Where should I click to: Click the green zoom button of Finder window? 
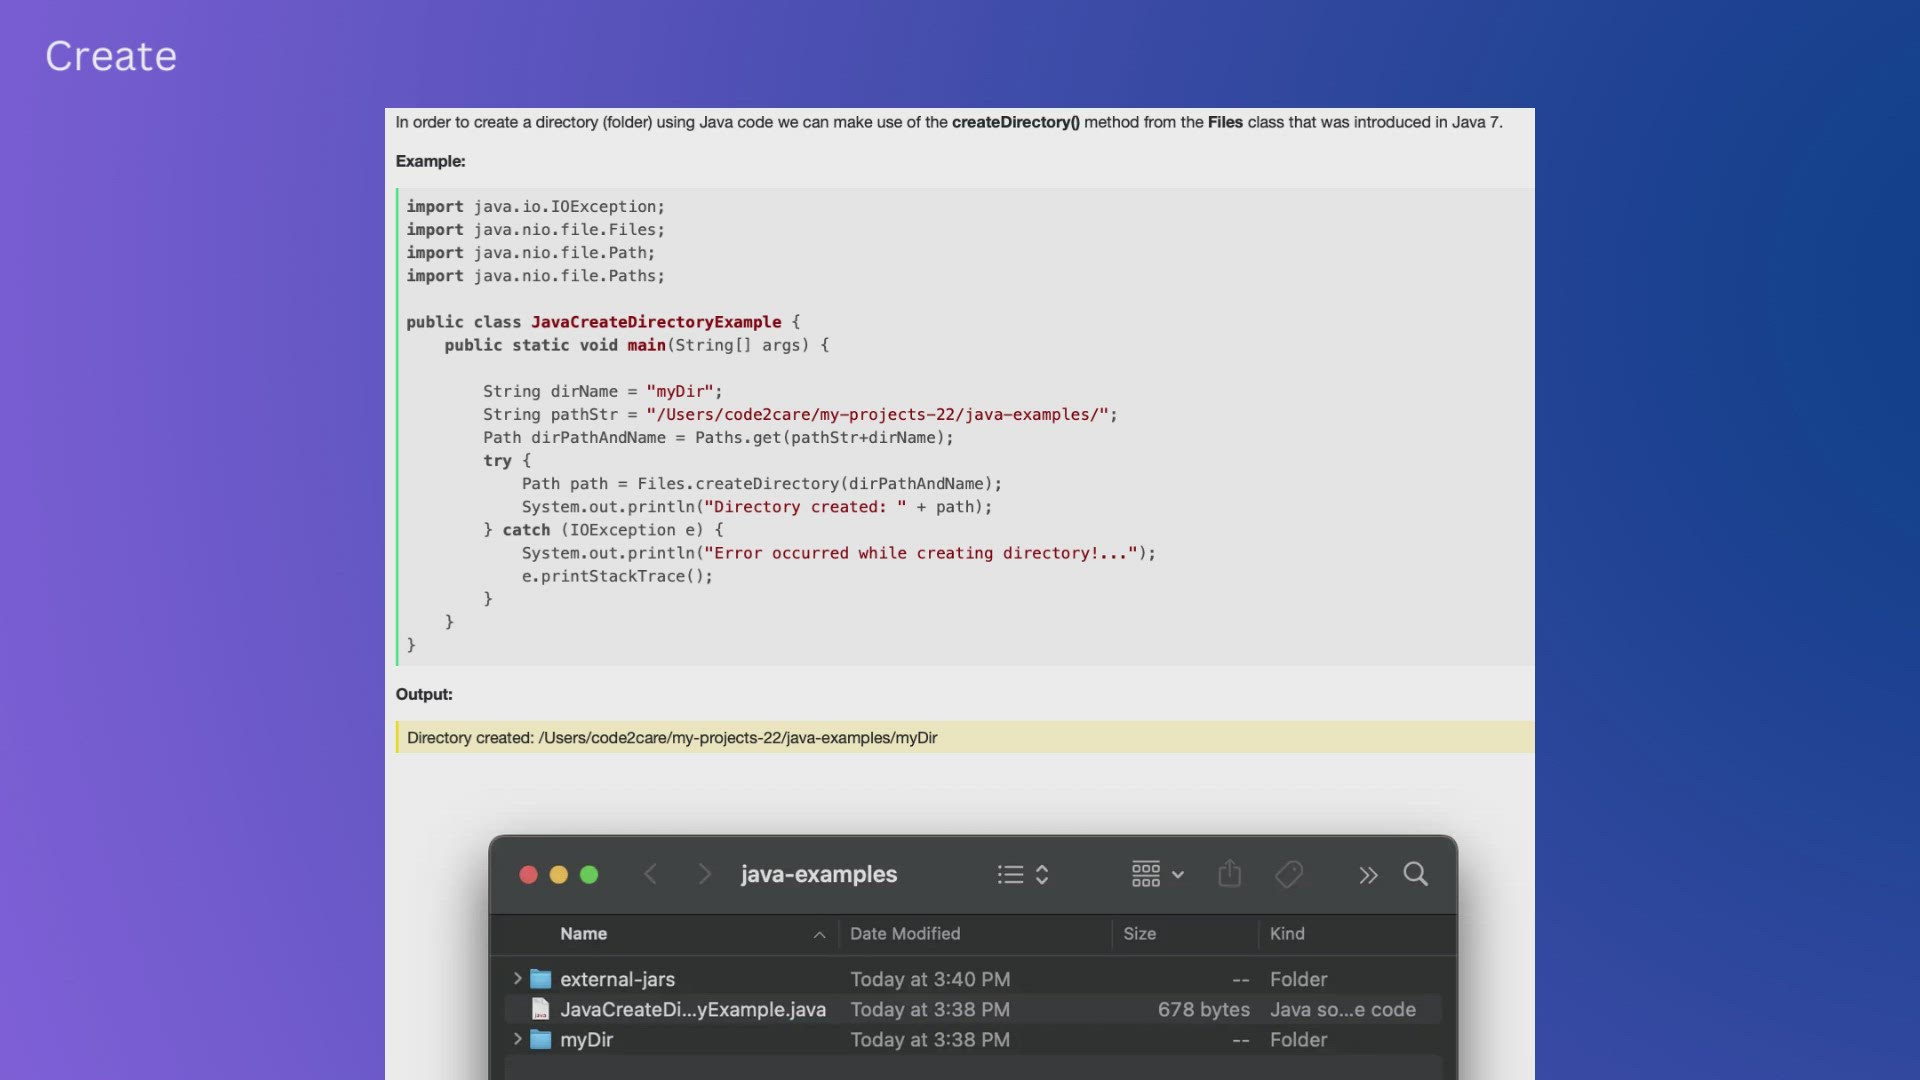[589, 875]
